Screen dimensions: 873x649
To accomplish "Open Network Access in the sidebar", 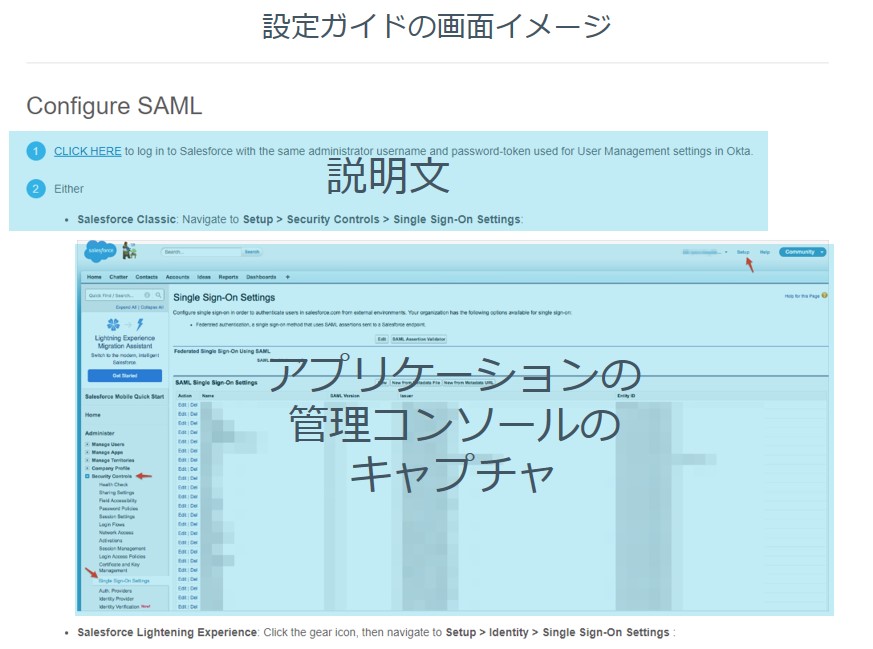I will (116, 533).
